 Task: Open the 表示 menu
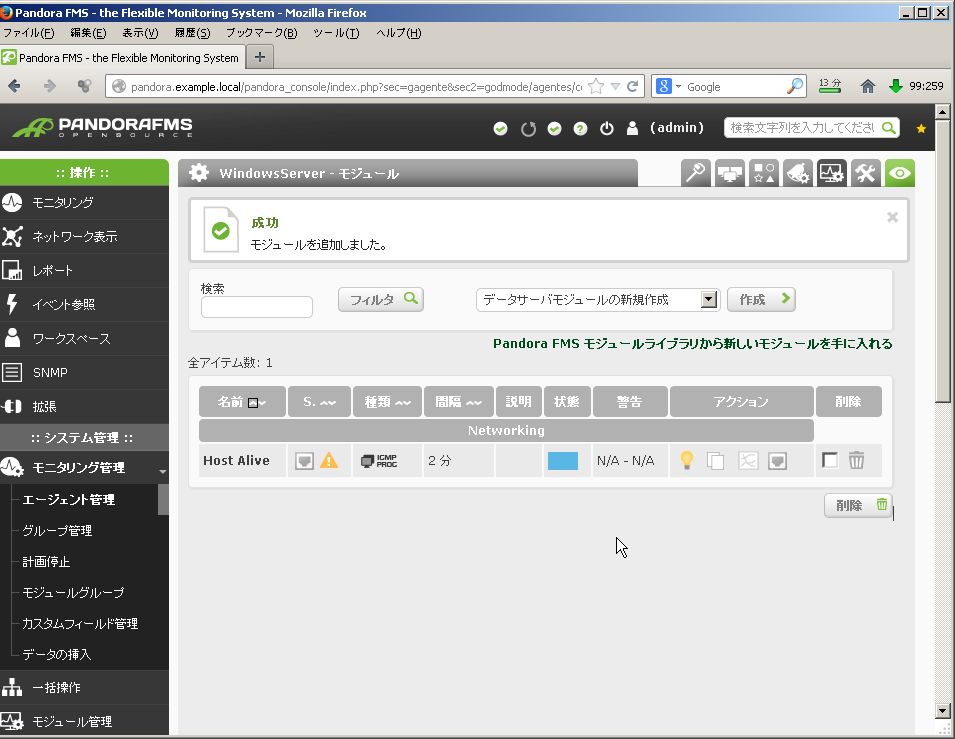140,33
